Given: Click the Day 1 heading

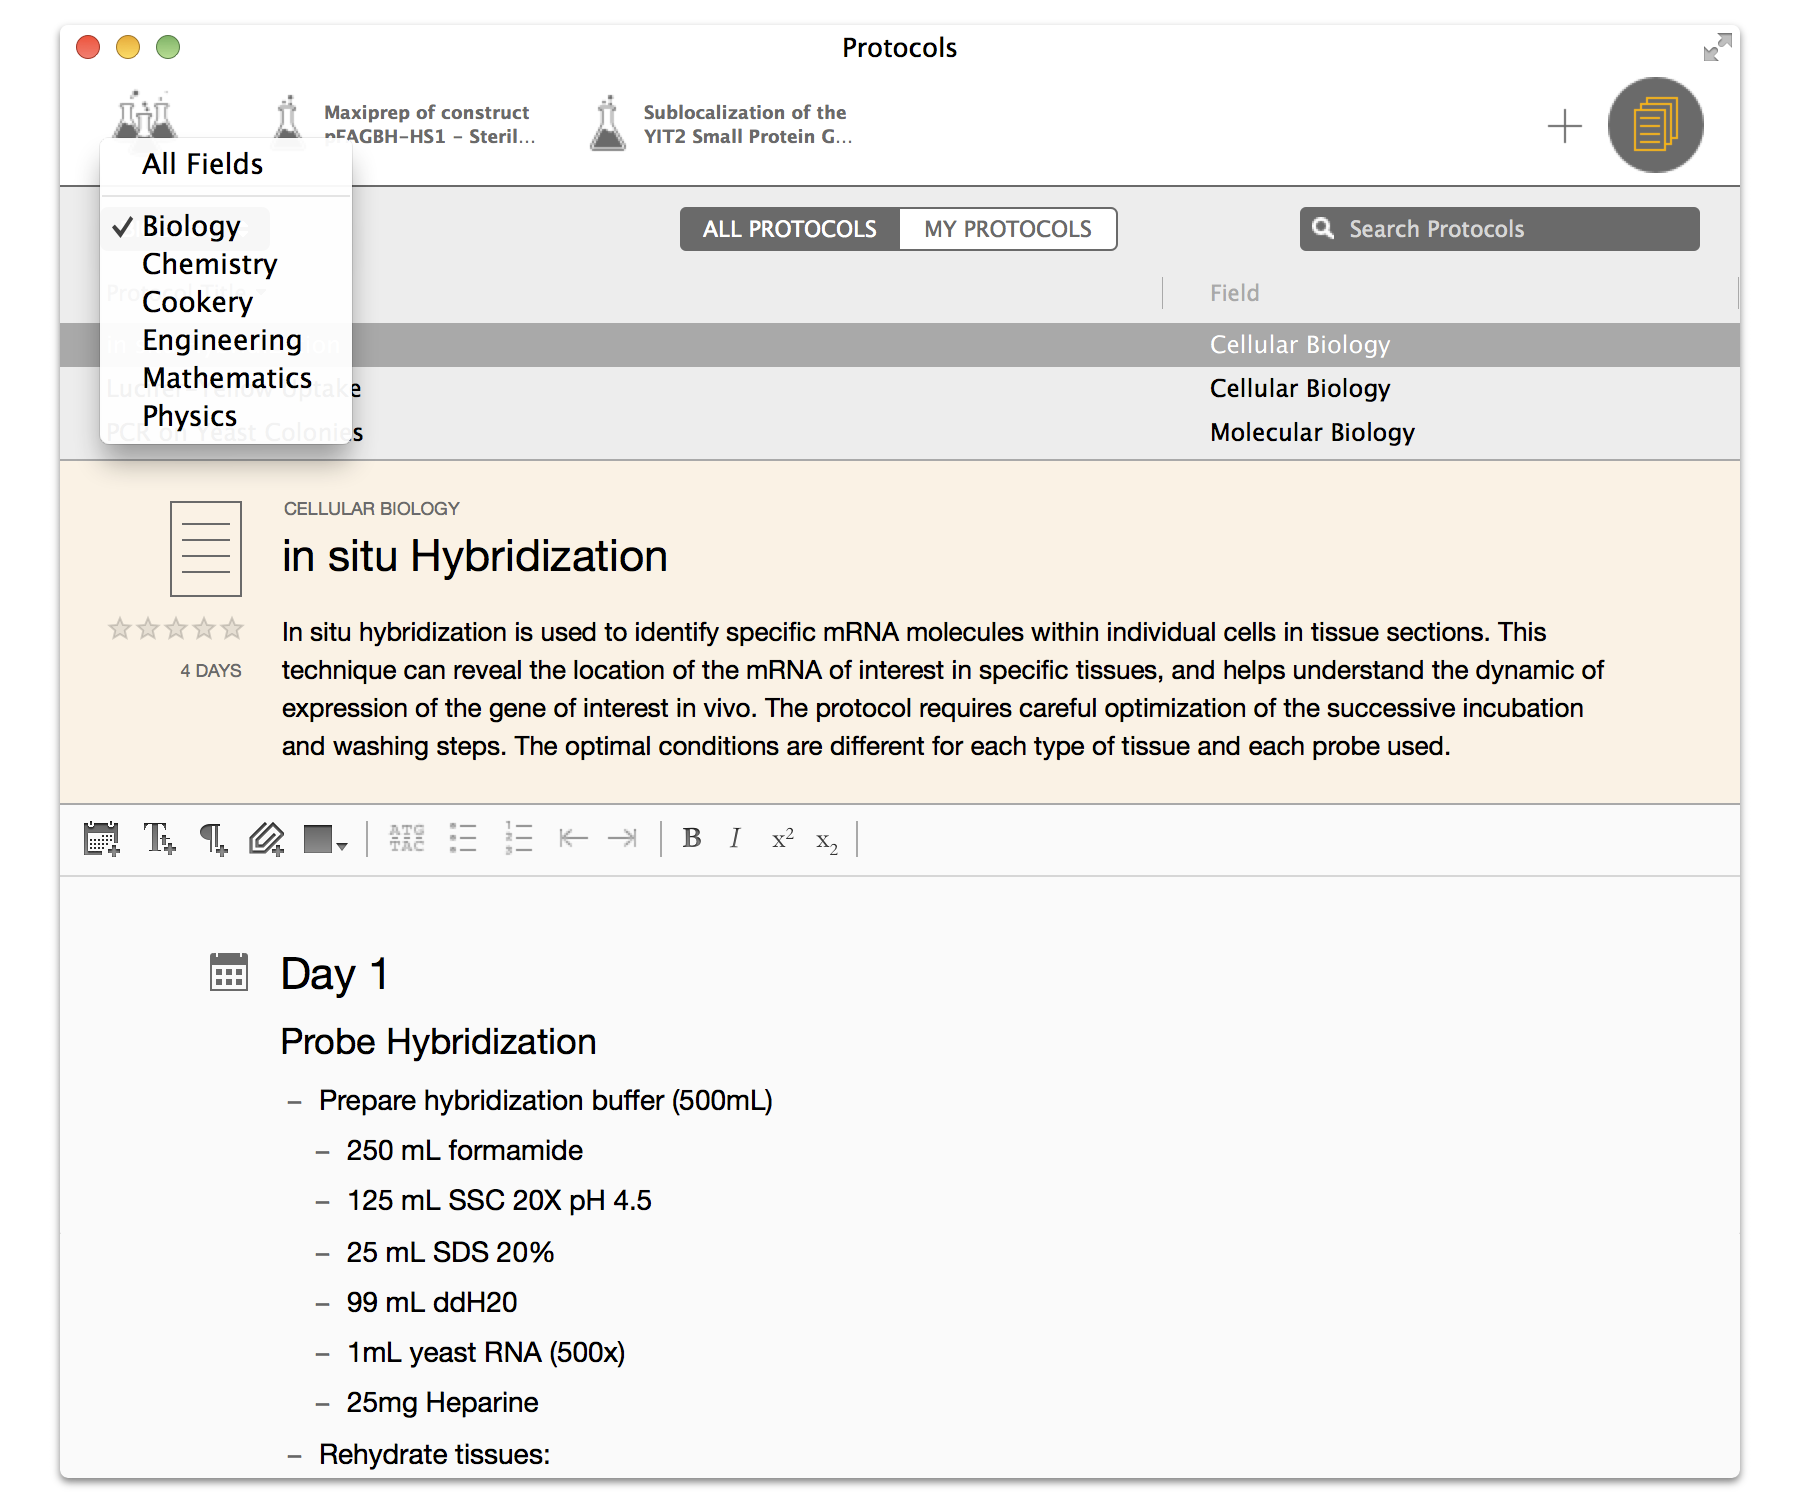Looking at the screenshot, I should (335, 974).
